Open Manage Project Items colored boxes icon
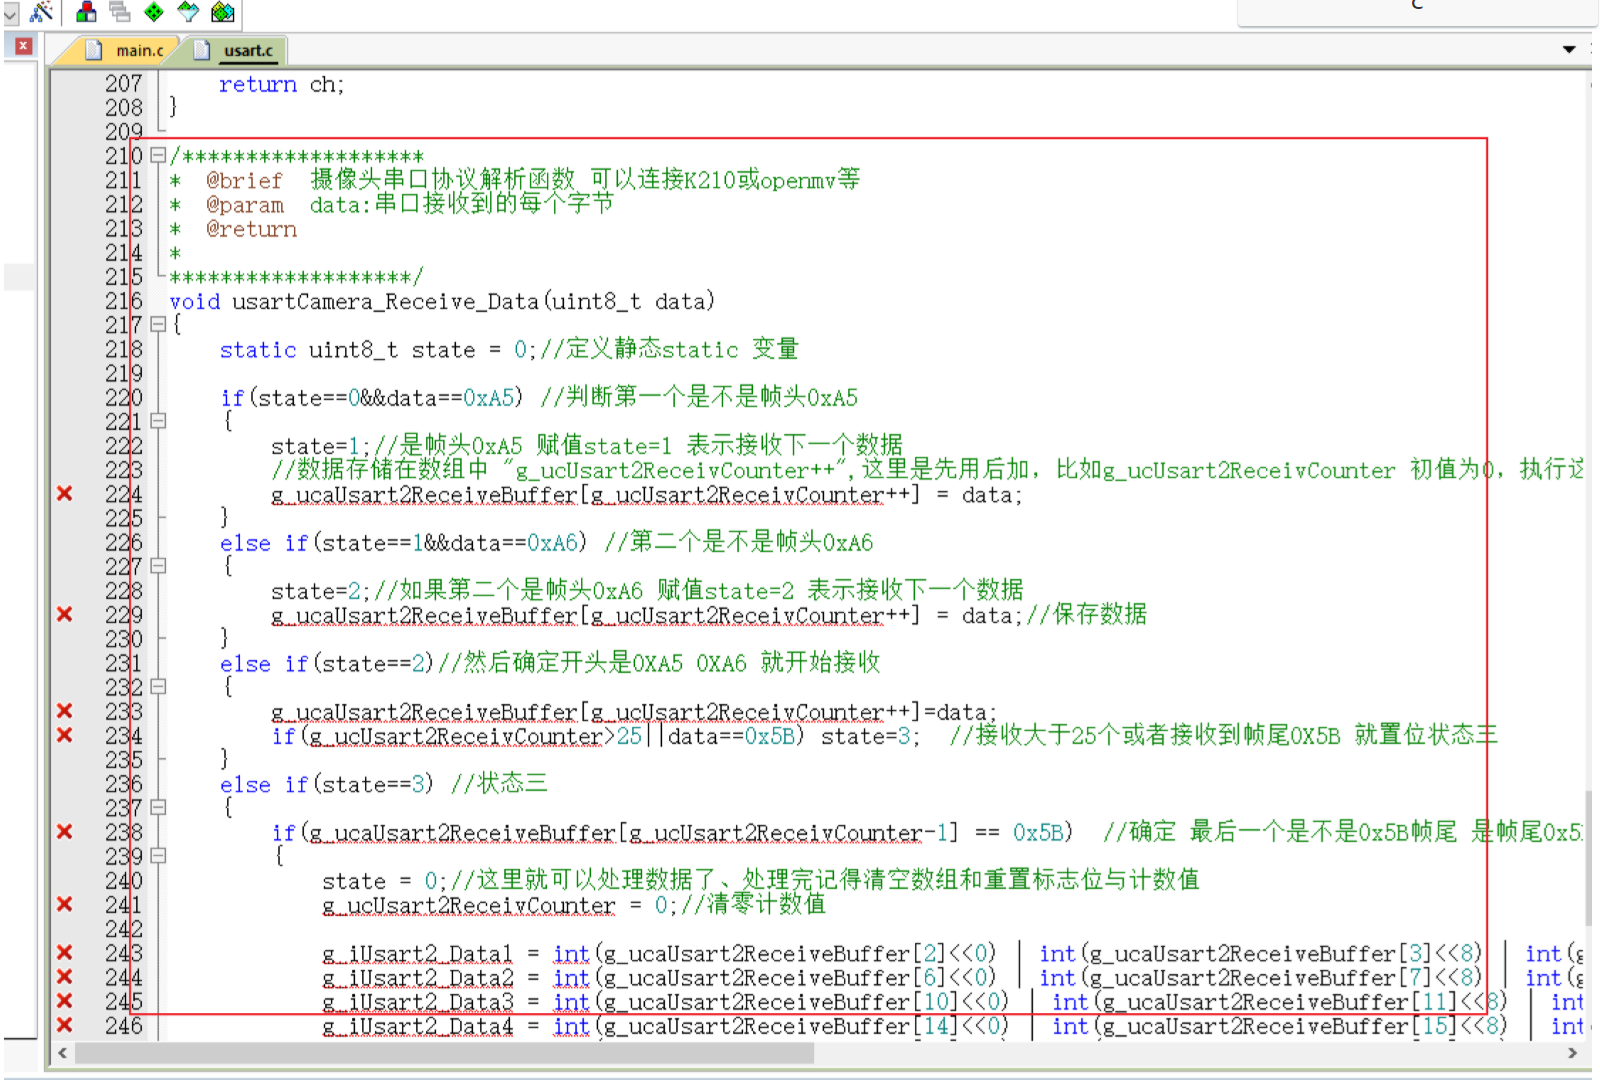 coord(87,12)
